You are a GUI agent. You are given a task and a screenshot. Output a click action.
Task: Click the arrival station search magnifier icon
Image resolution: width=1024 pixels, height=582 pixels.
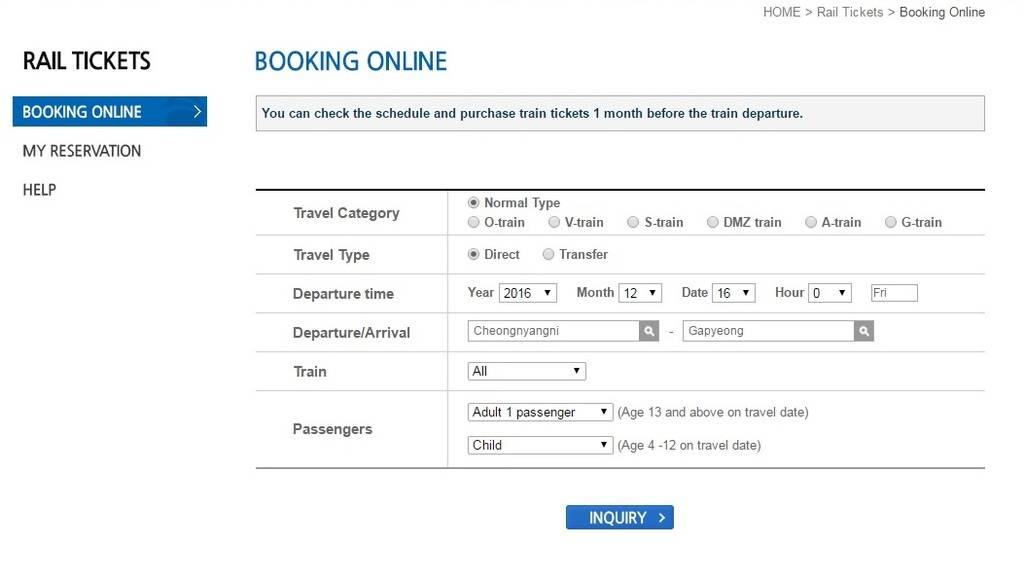(863, 331)
